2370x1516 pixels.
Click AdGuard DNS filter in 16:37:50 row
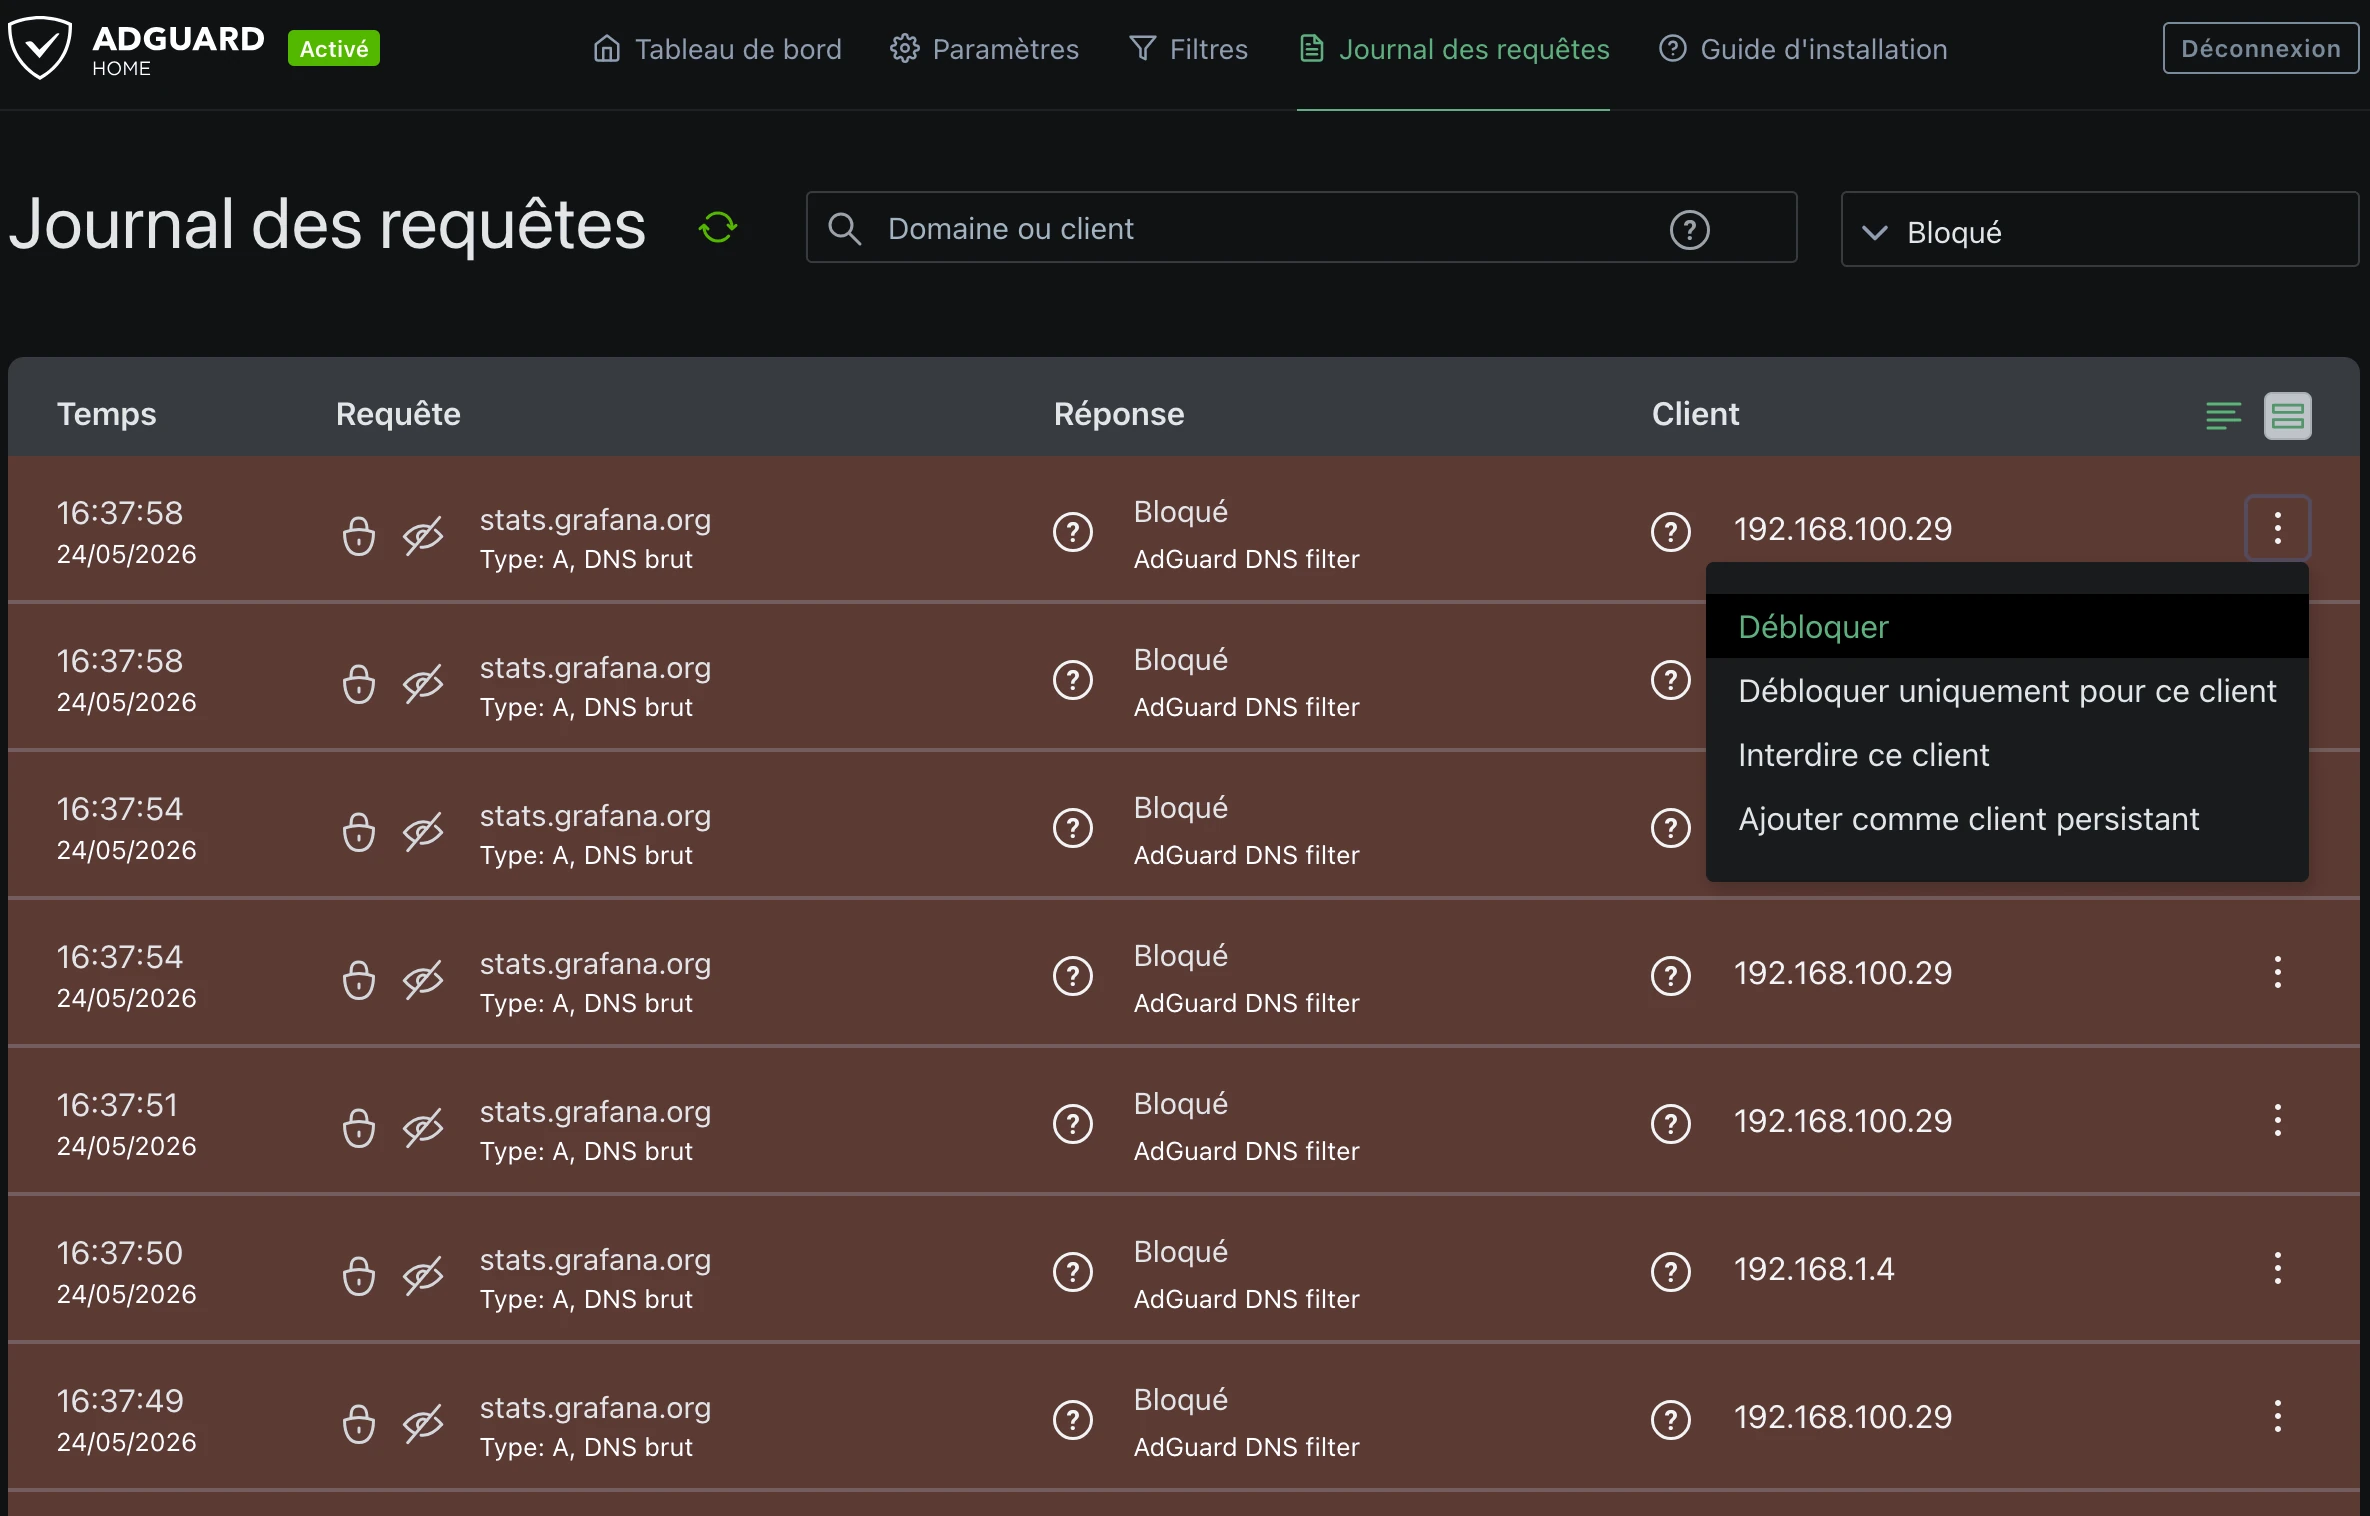click(x=1246, y=1298)
